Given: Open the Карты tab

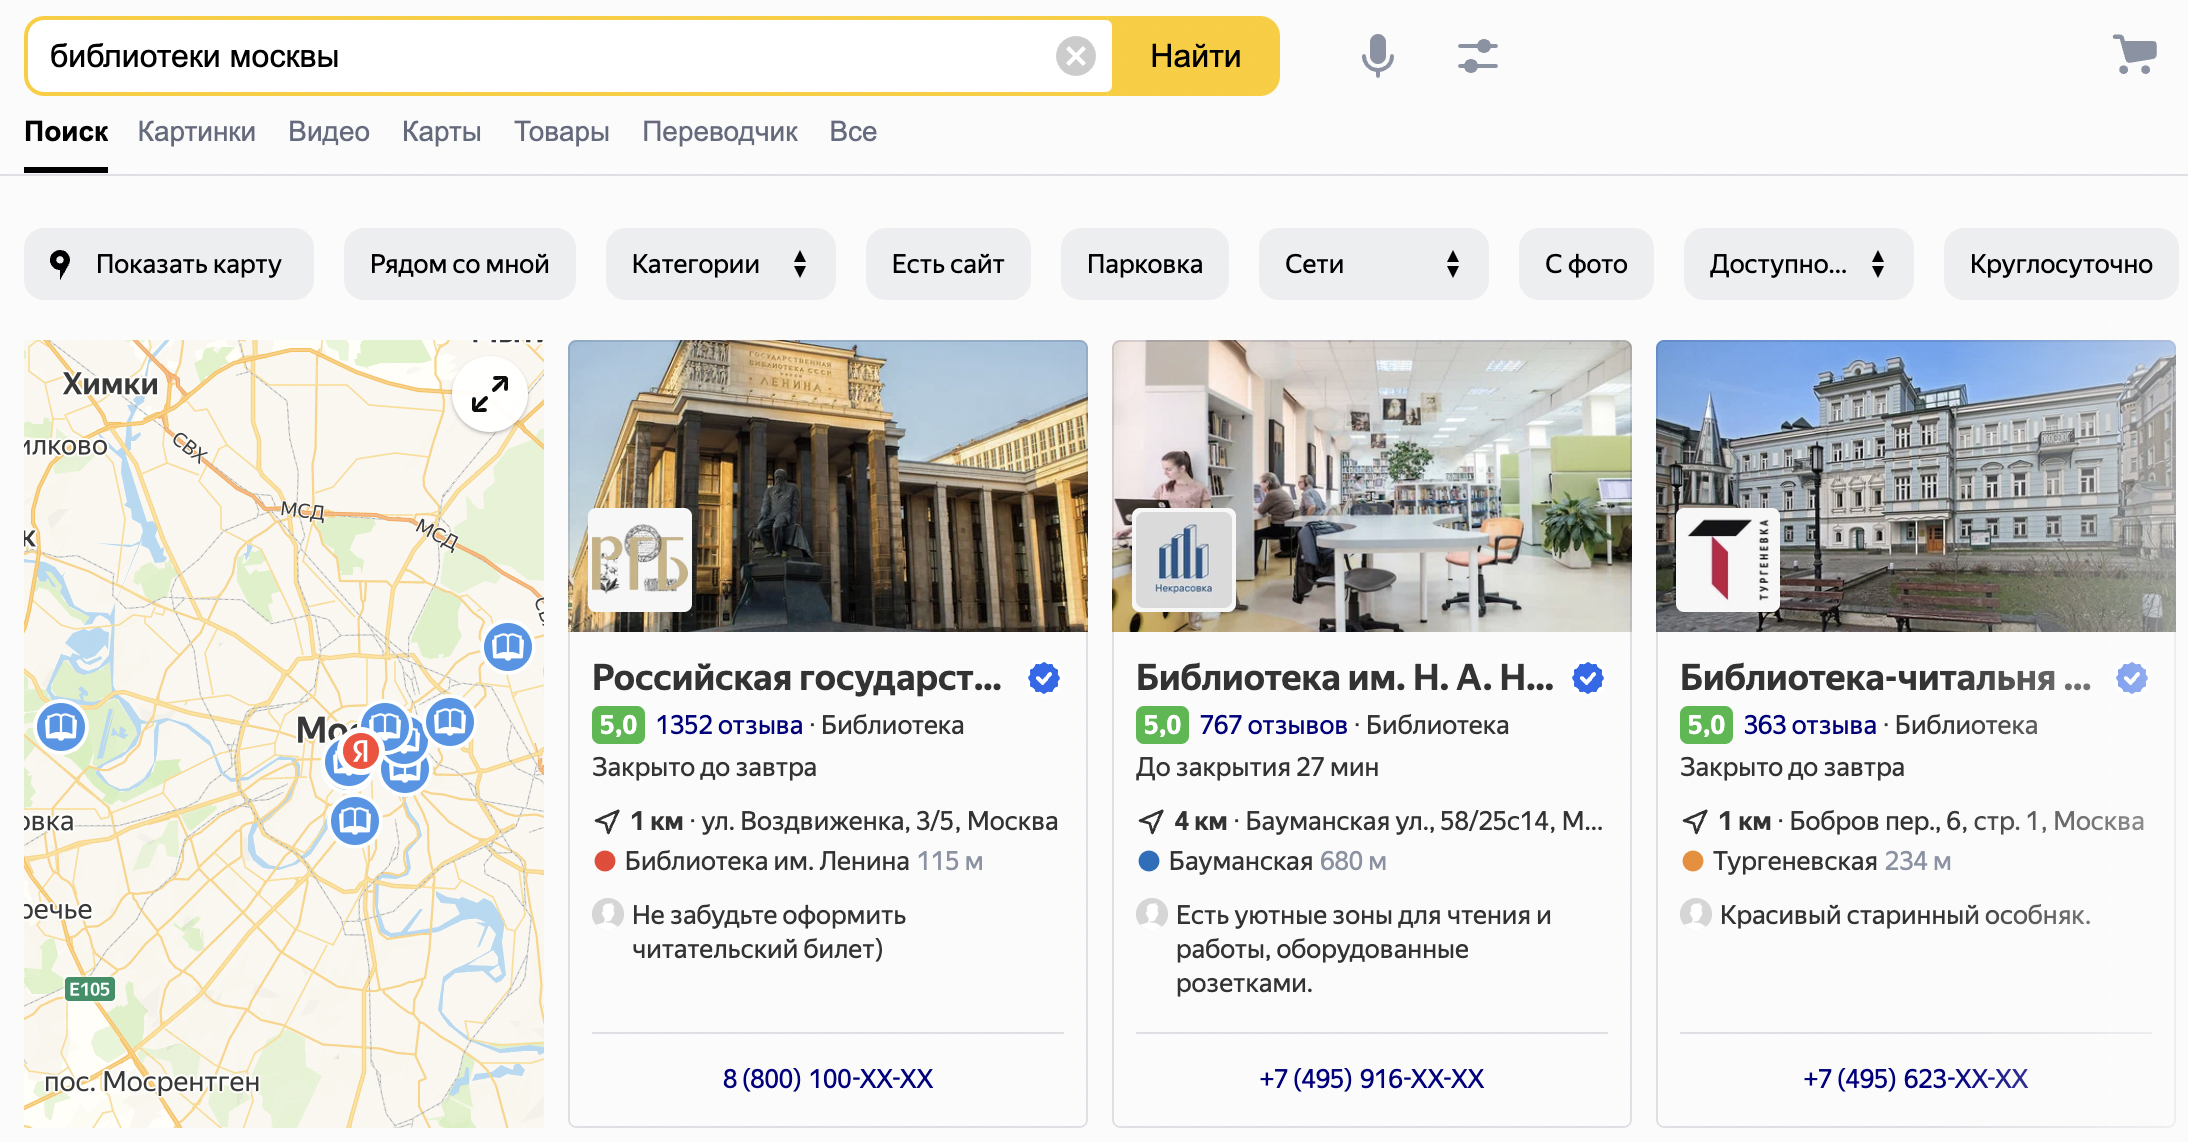Looking at the screenshot, I should tap(441, 131).
